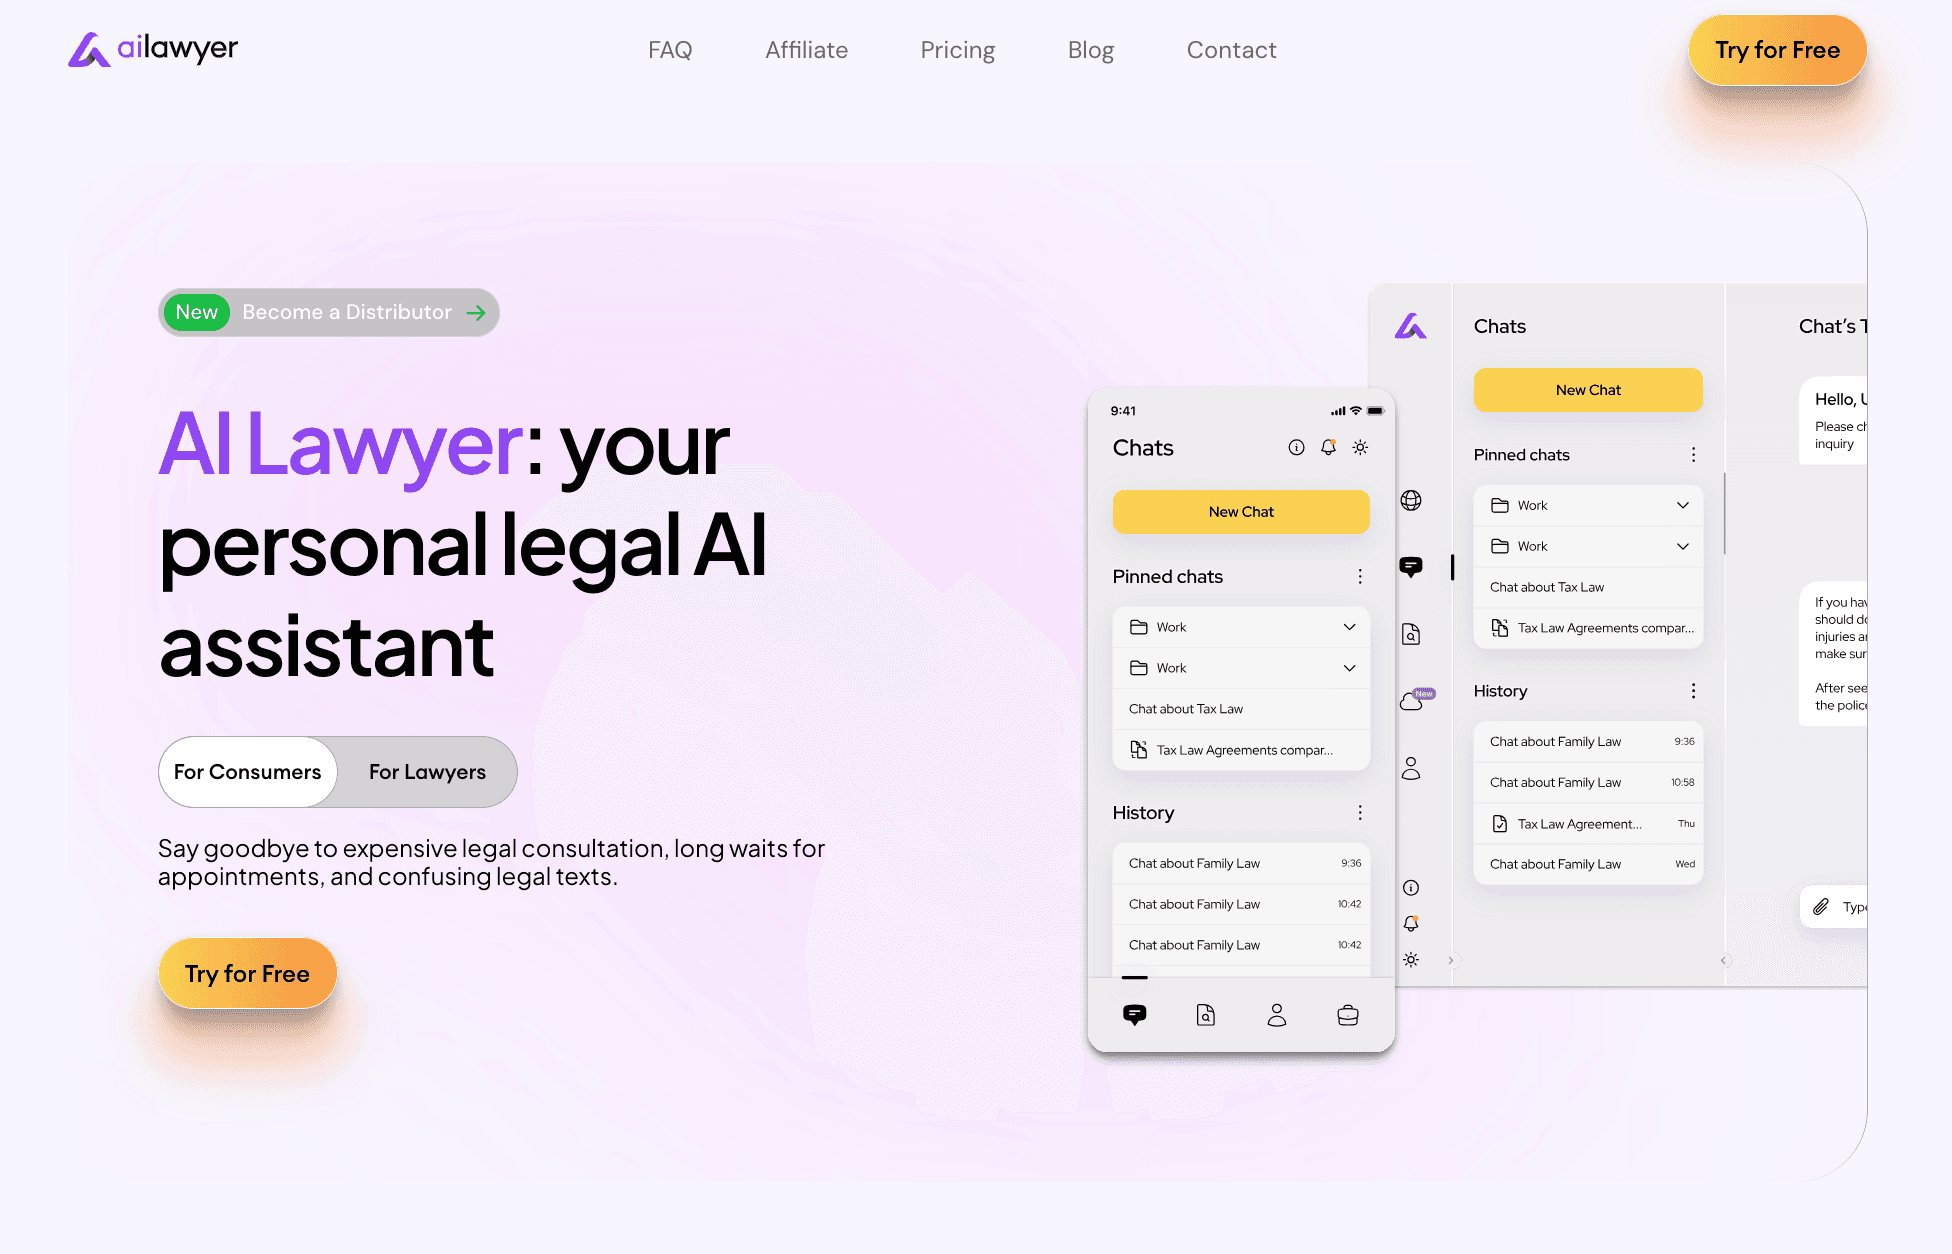Open the chat icon in mobile bottom nav

[x=1134, y=1013]
